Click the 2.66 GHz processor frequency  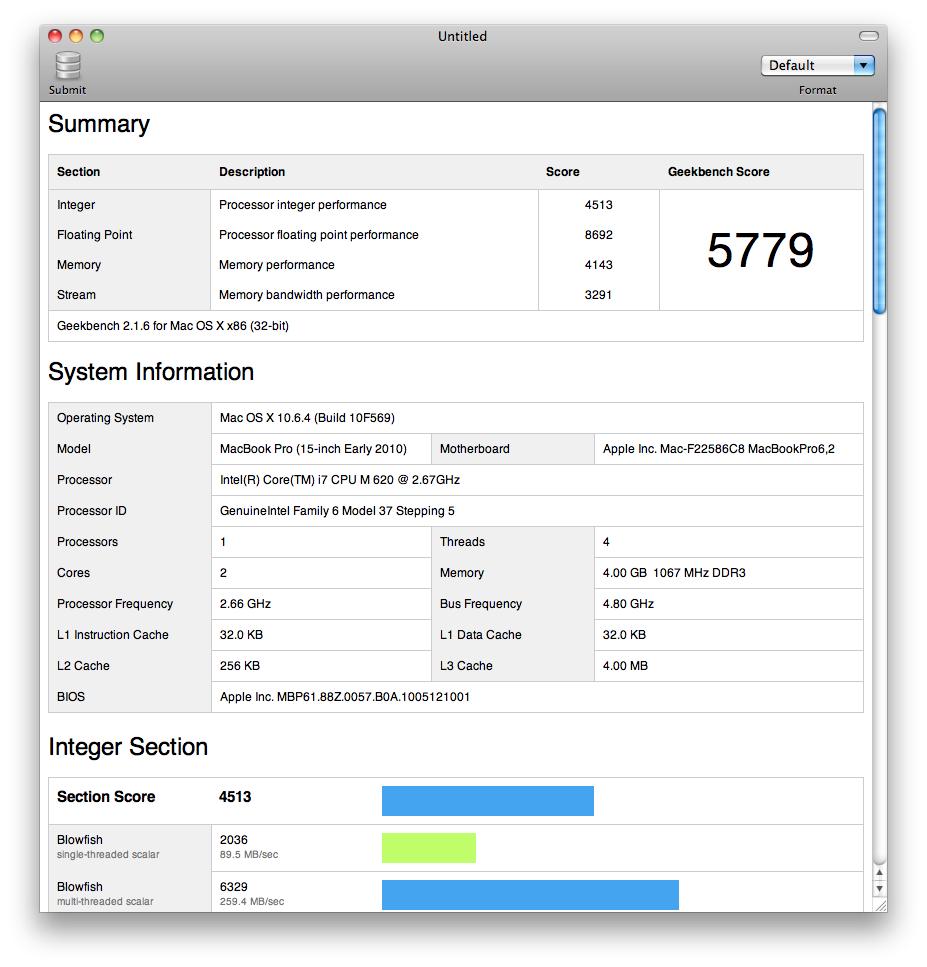pyautogui.click(x=245, y=604)
